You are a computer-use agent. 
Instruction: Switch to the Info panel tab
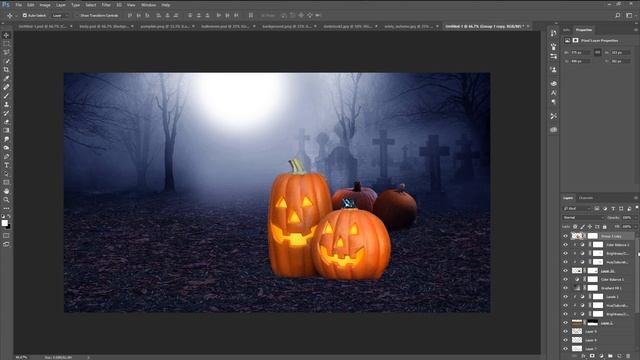(x=567, y=30)
